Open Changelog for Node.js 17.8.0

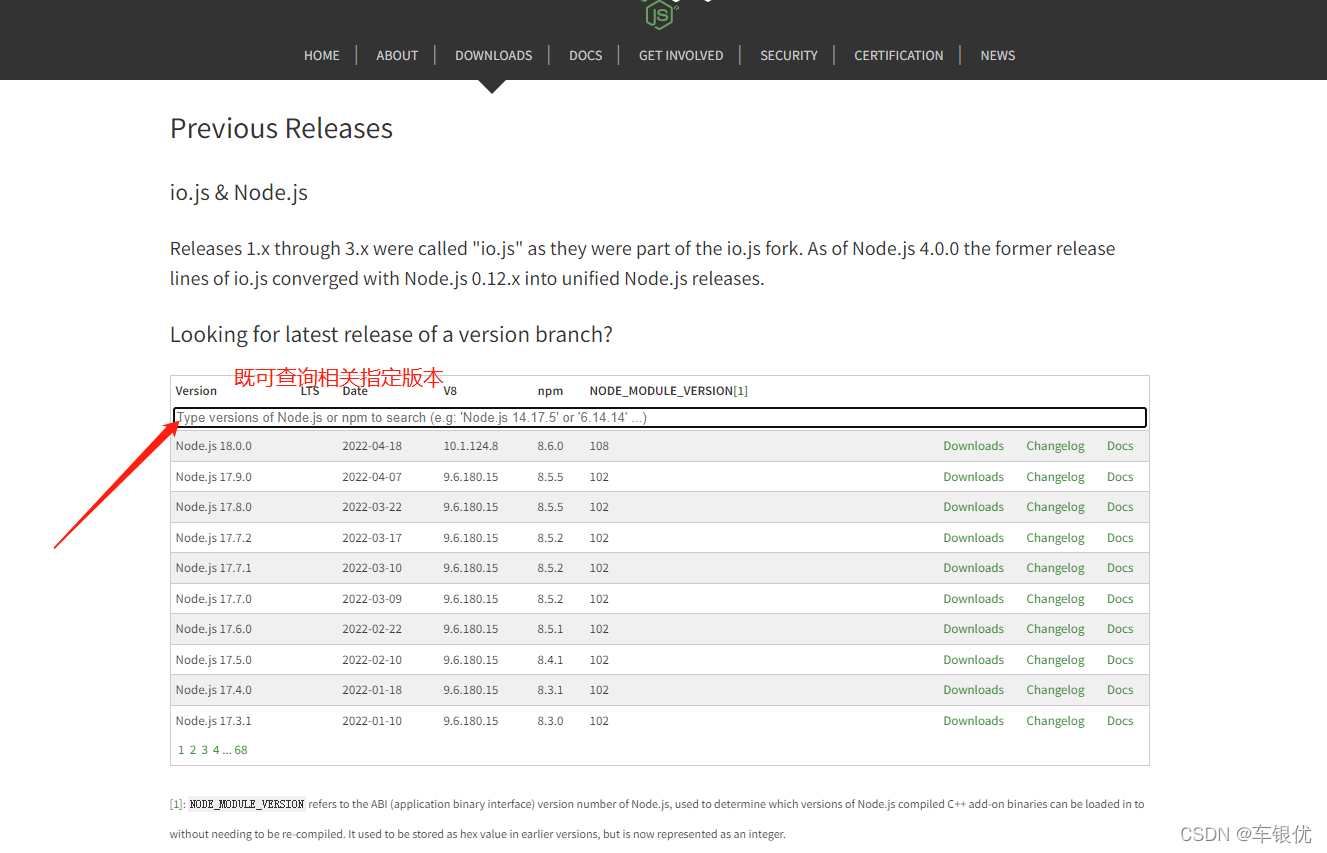tap(1055, 507)
